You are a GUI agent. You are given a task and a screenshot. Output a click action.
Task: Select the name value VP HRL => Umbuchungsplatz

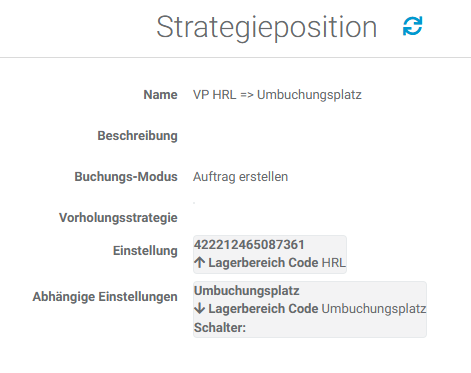pos(277,95)
